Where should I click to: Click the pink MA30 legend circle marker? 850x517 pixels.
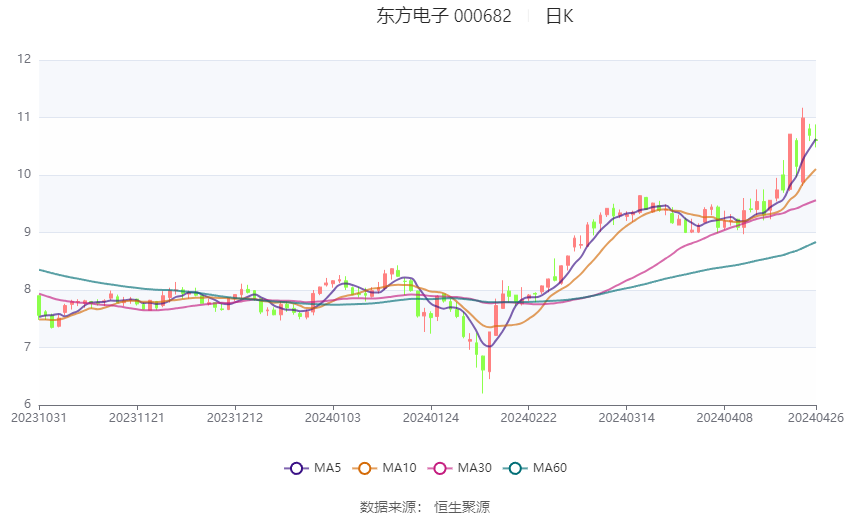[438, 468]
